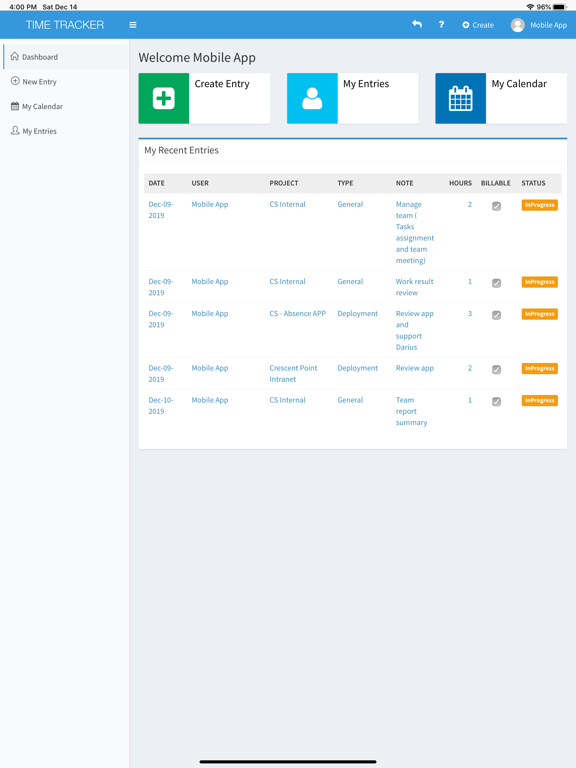Toggle billable checkbox for Team report summary
576x768 pixels.
[496, 402]
